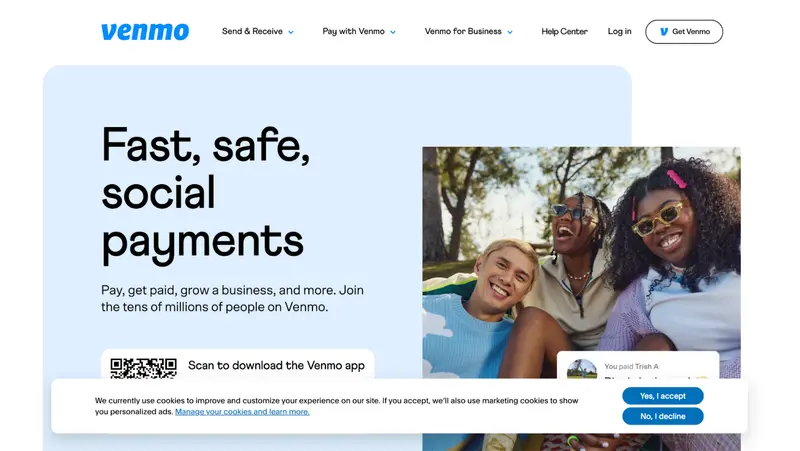Expand the Pay with Venmo chevron arrow

pyautogui.click(x=393, y=32)
